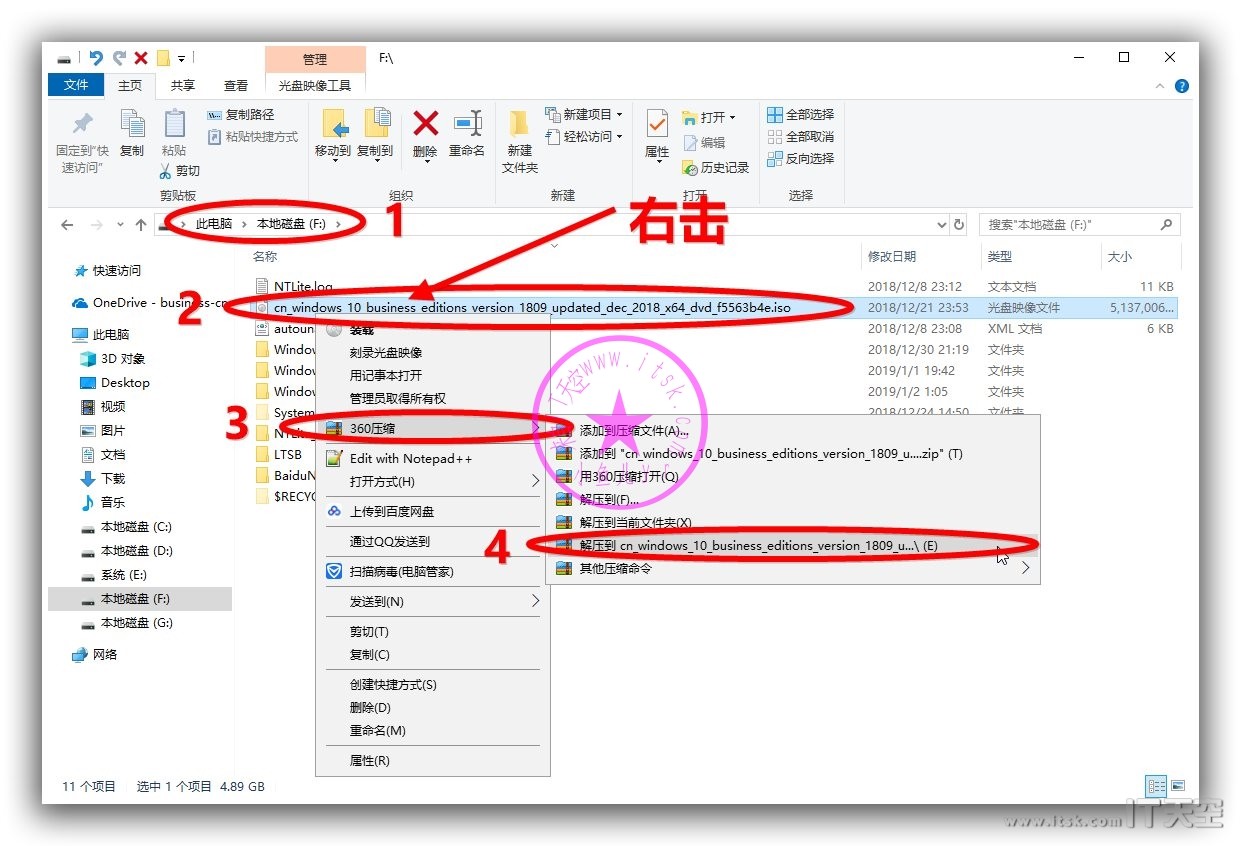Open the Easy Access (轻松访问) dropdown
1241x846 pixels.
pos(584,137)
